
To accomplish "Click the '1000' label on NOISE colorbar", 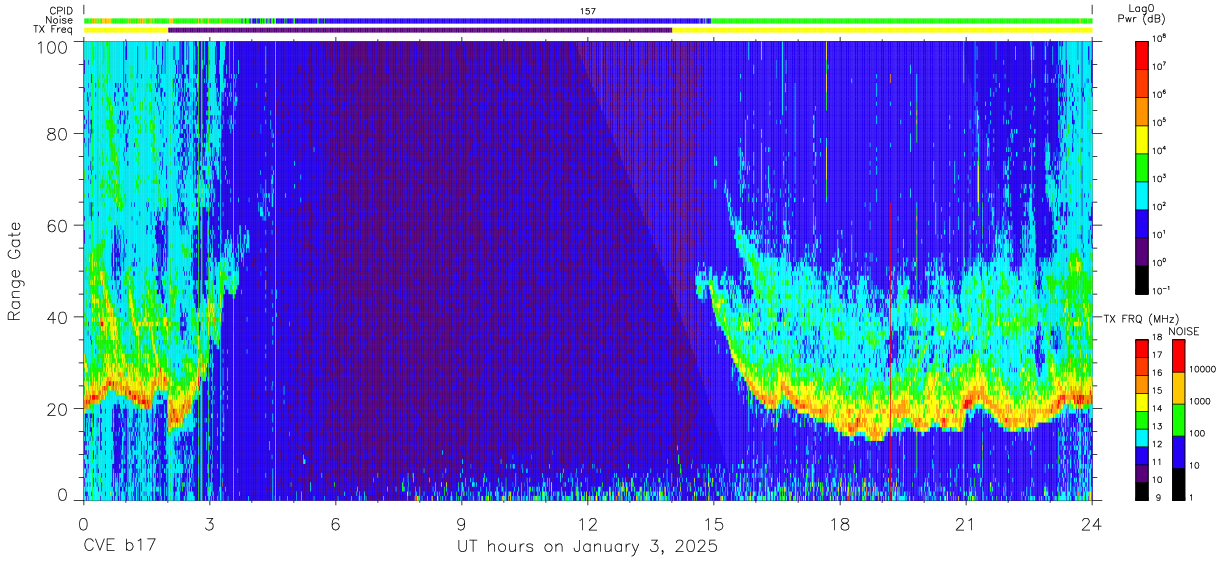I will click(x=1200, y=401).
